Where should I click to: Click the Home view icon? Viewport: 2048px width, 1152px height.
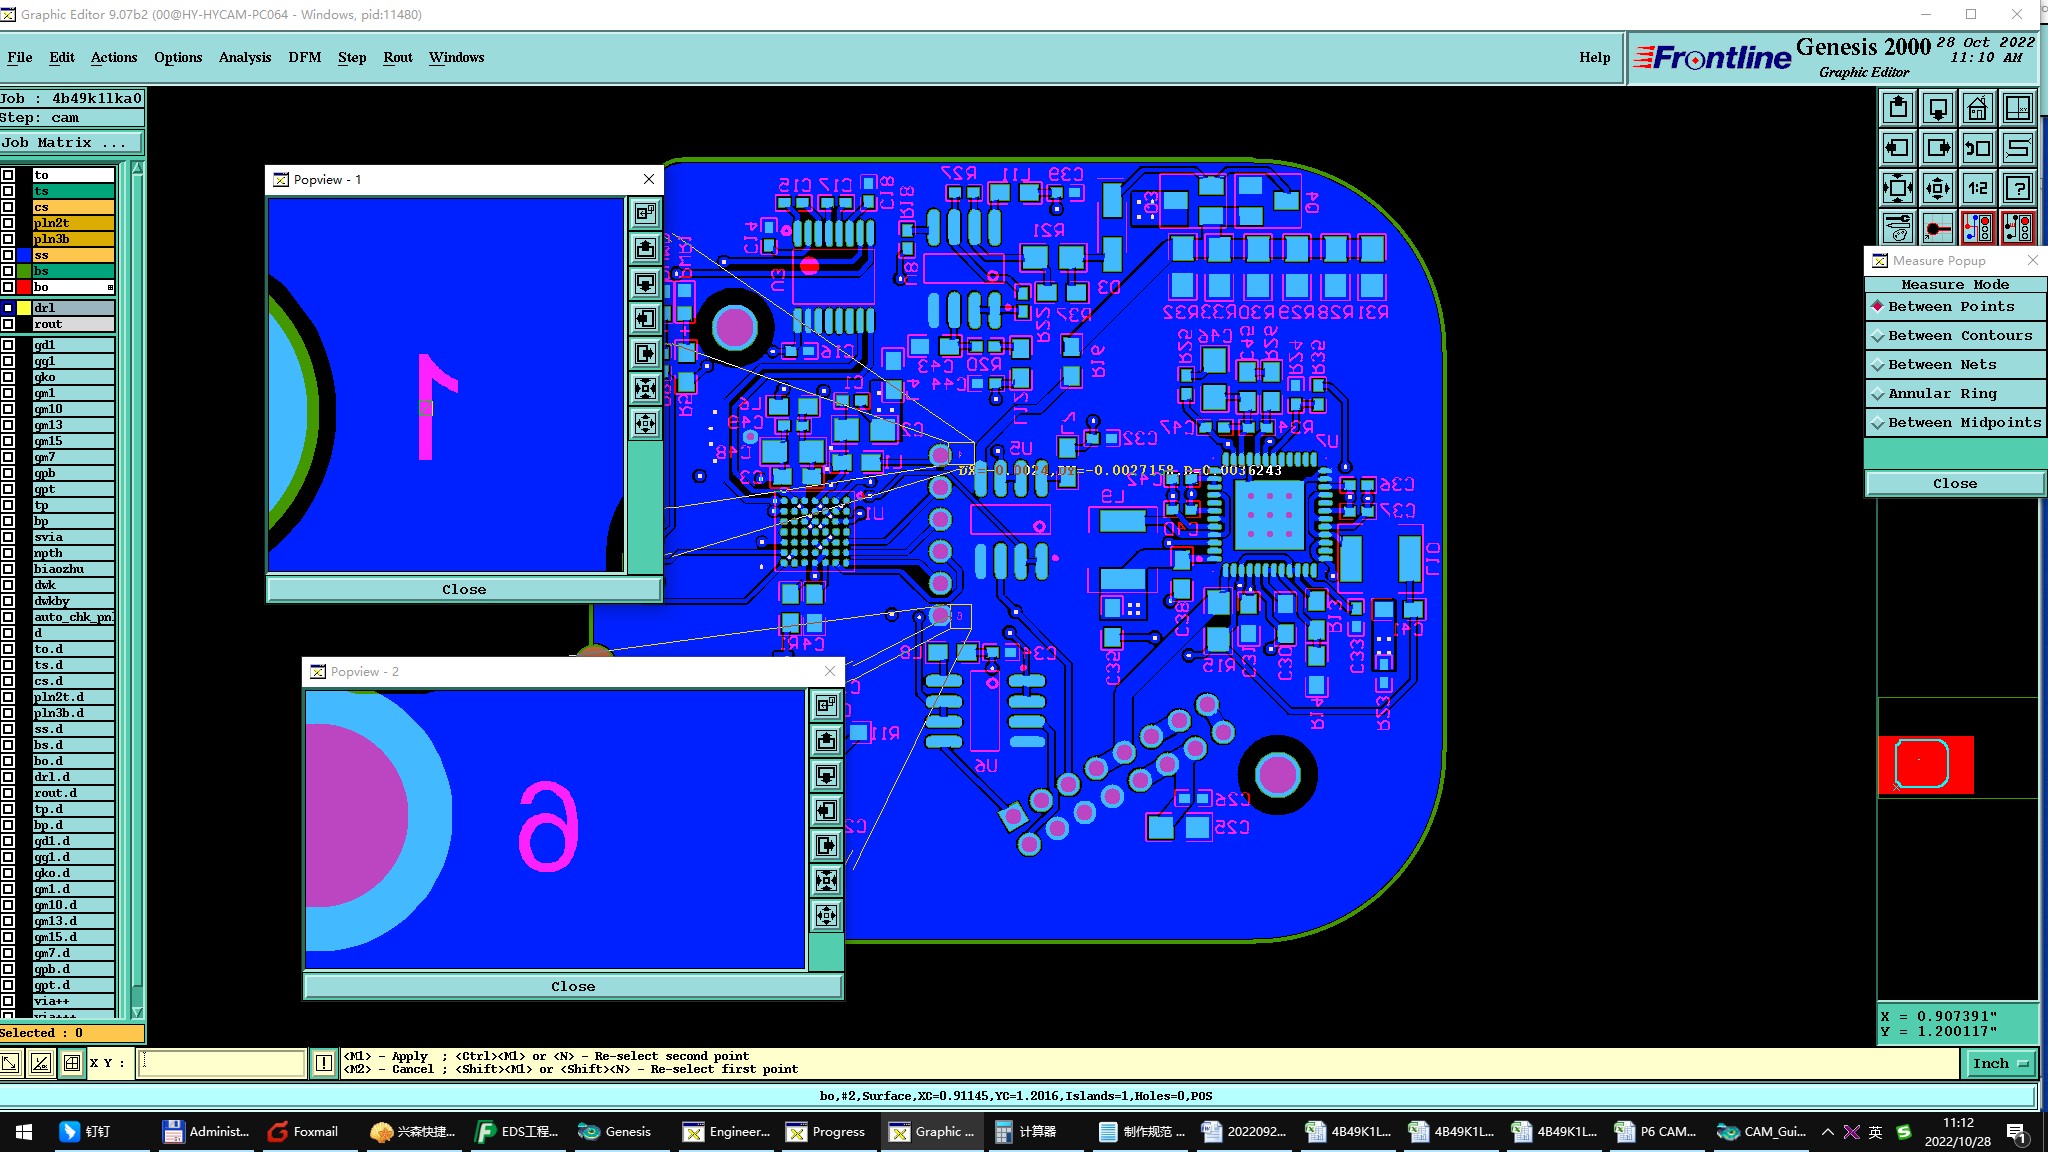click(1977, 108)
